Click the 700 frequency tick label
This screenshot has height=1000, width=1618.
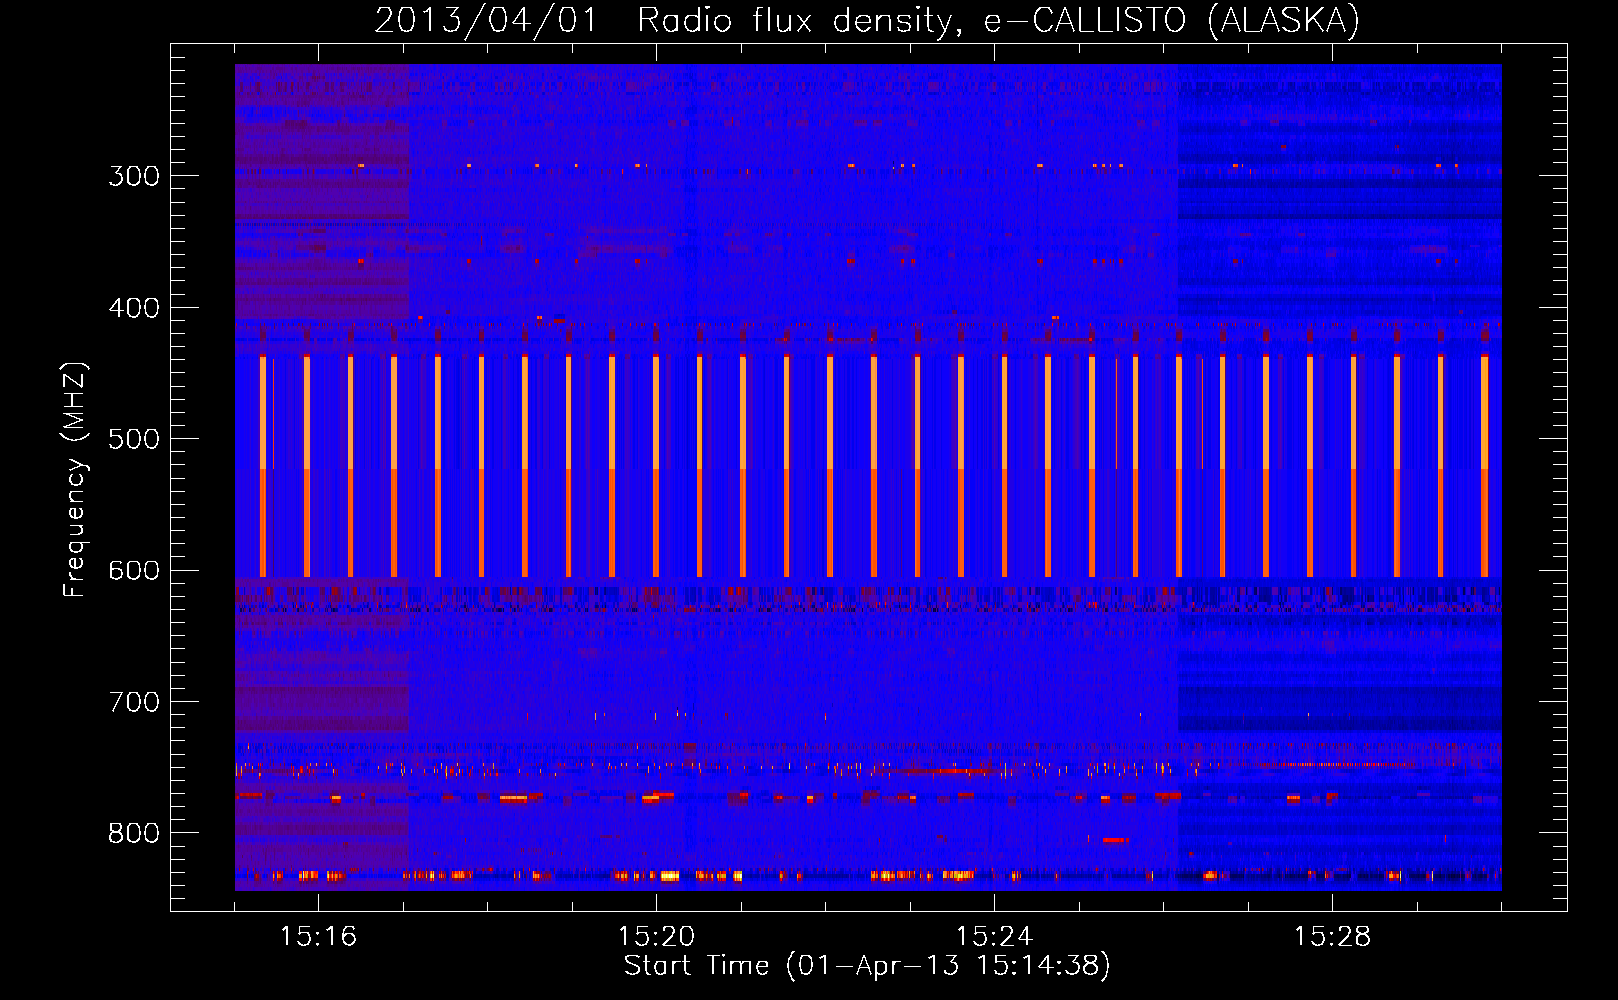click(134, 702)
